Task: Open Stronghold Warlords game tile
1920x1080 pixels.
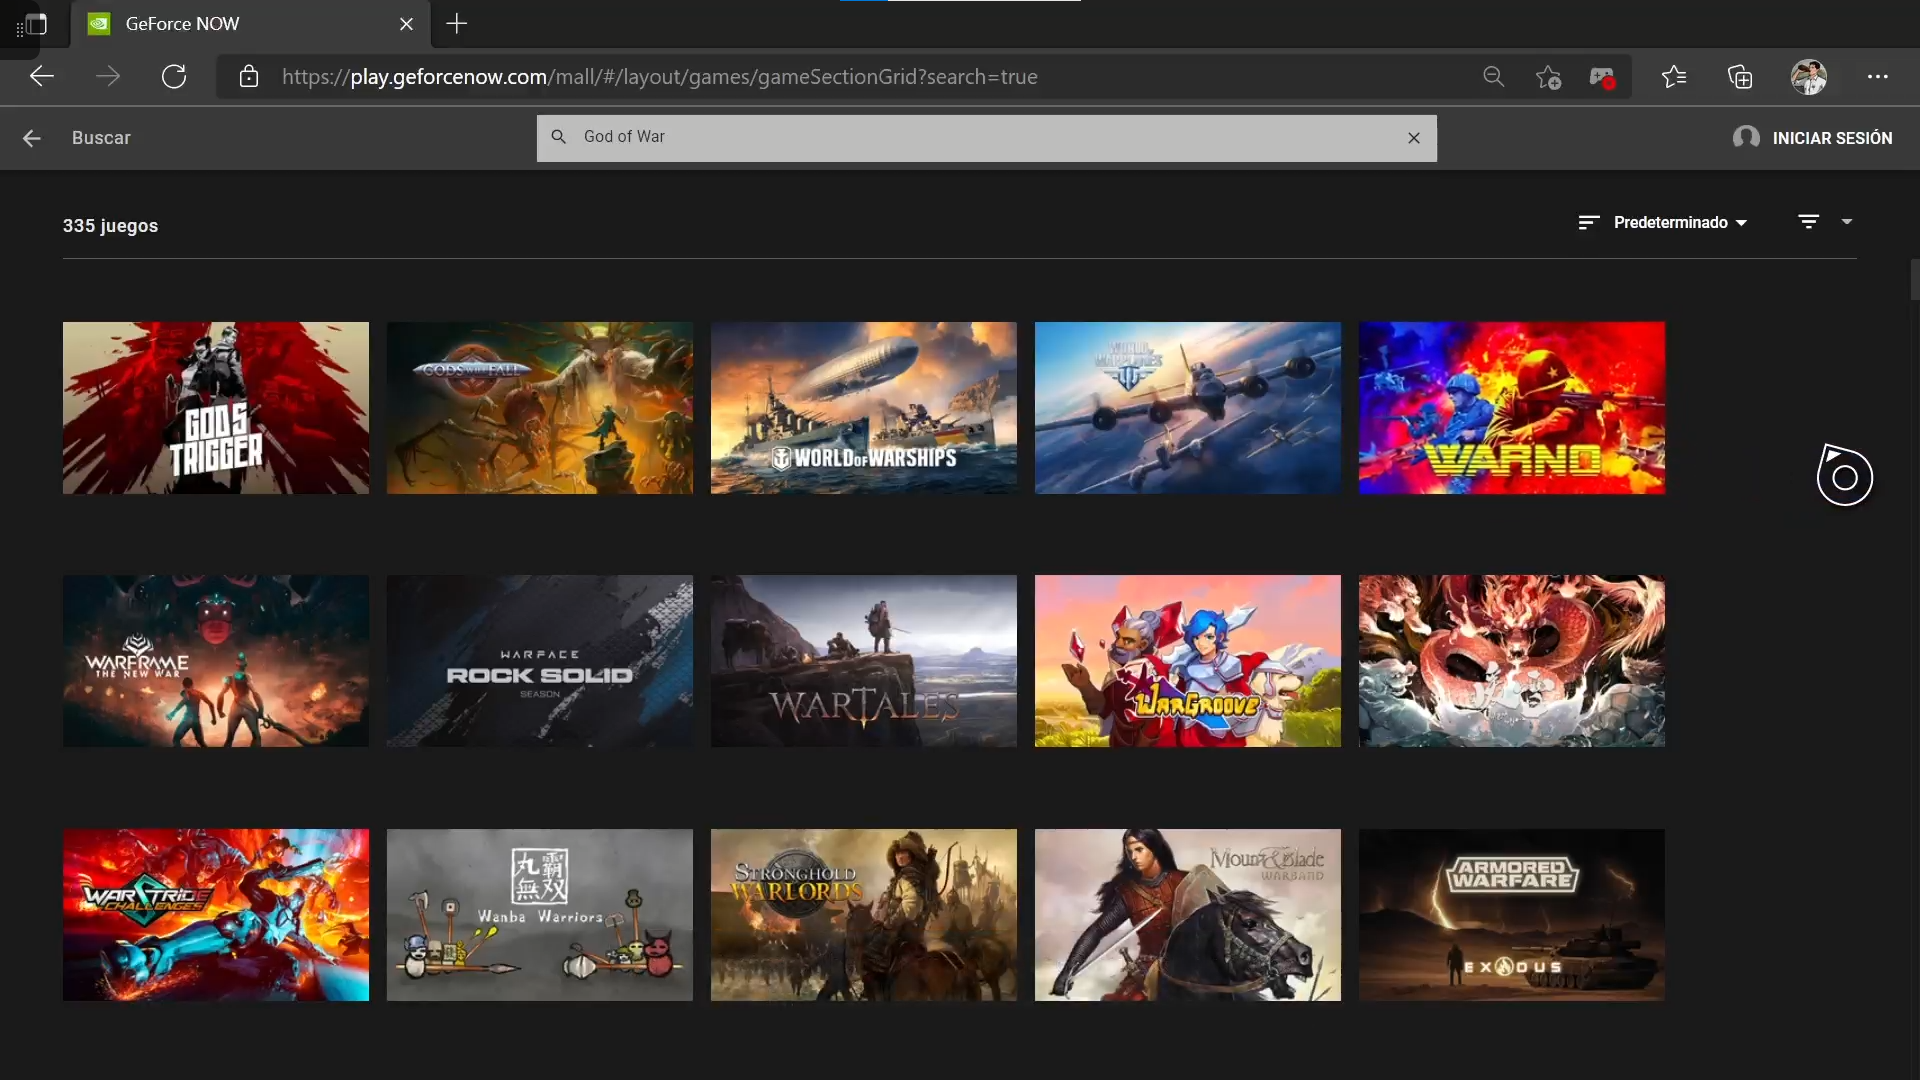Action: pyautogui.click(x=864, y=915)
